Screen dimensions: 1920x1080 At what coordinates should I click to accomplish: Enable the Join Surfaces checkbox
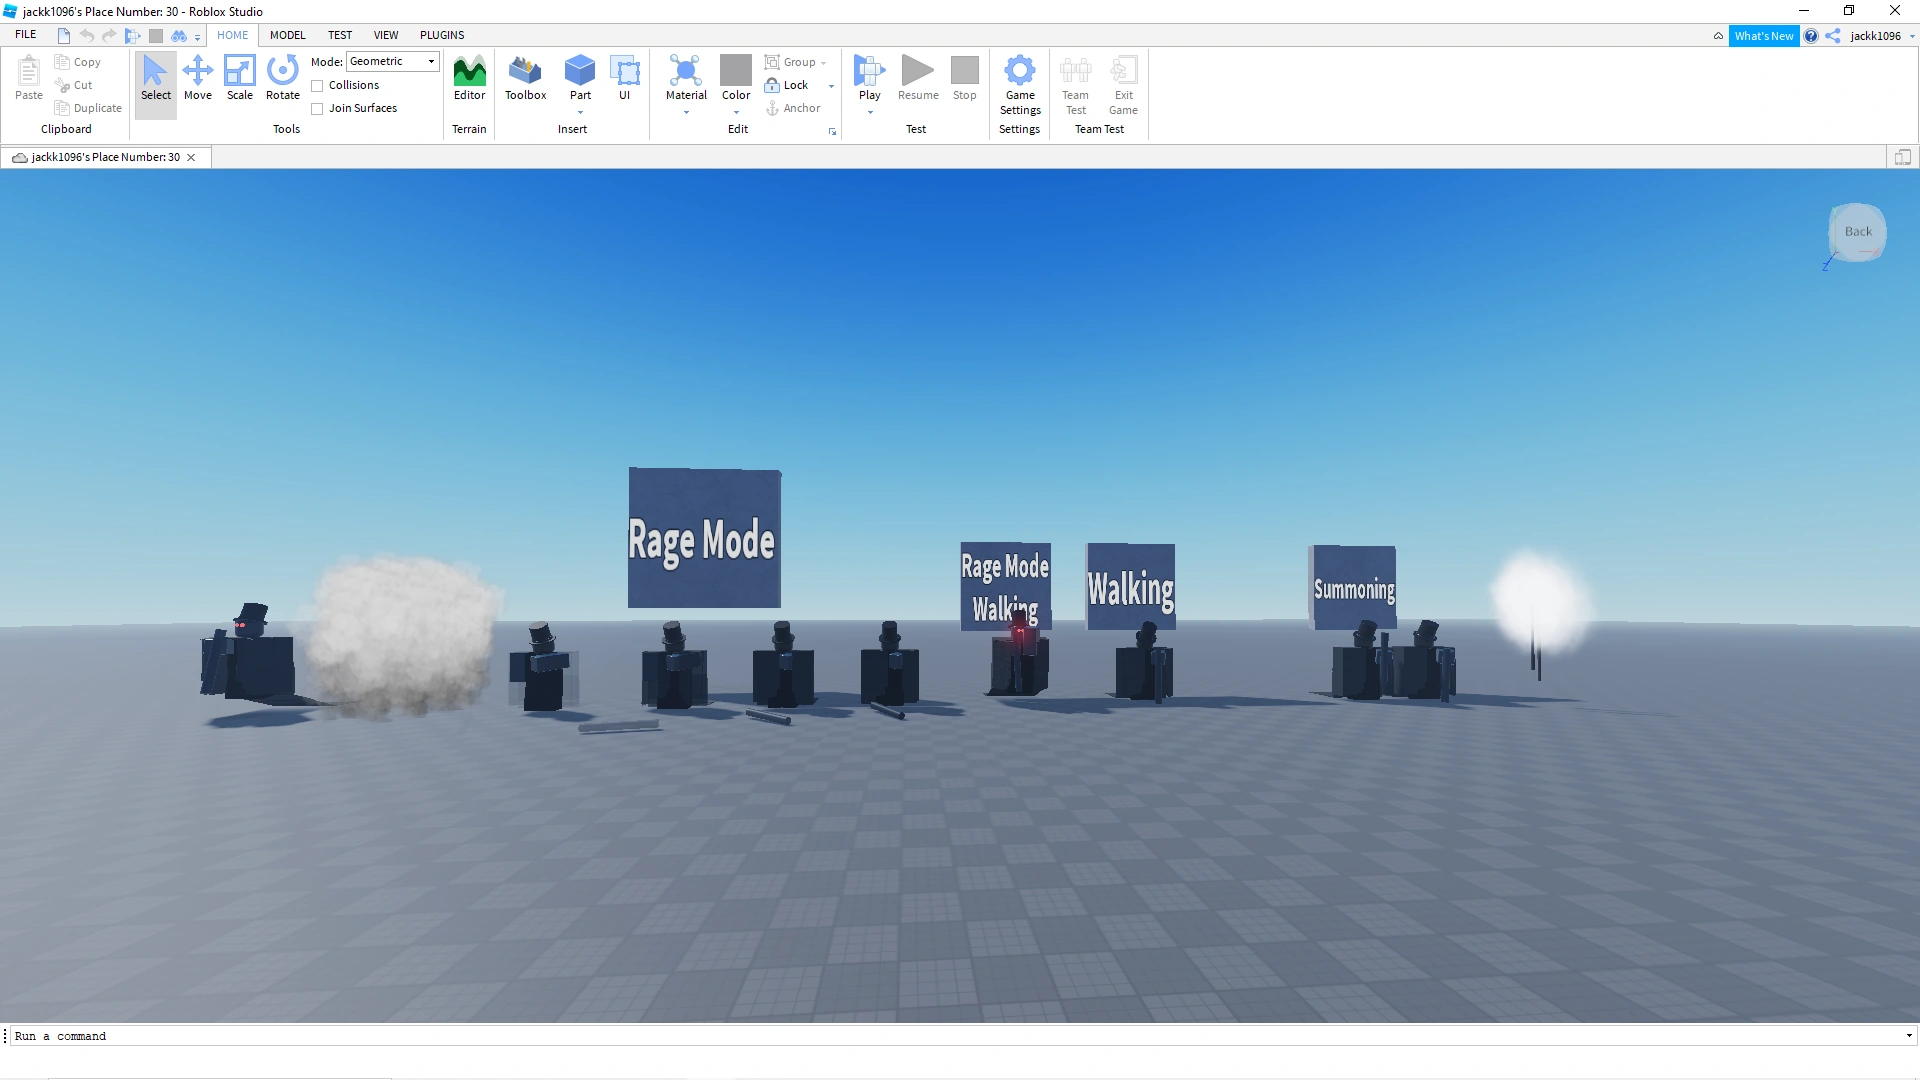[318, 109]
